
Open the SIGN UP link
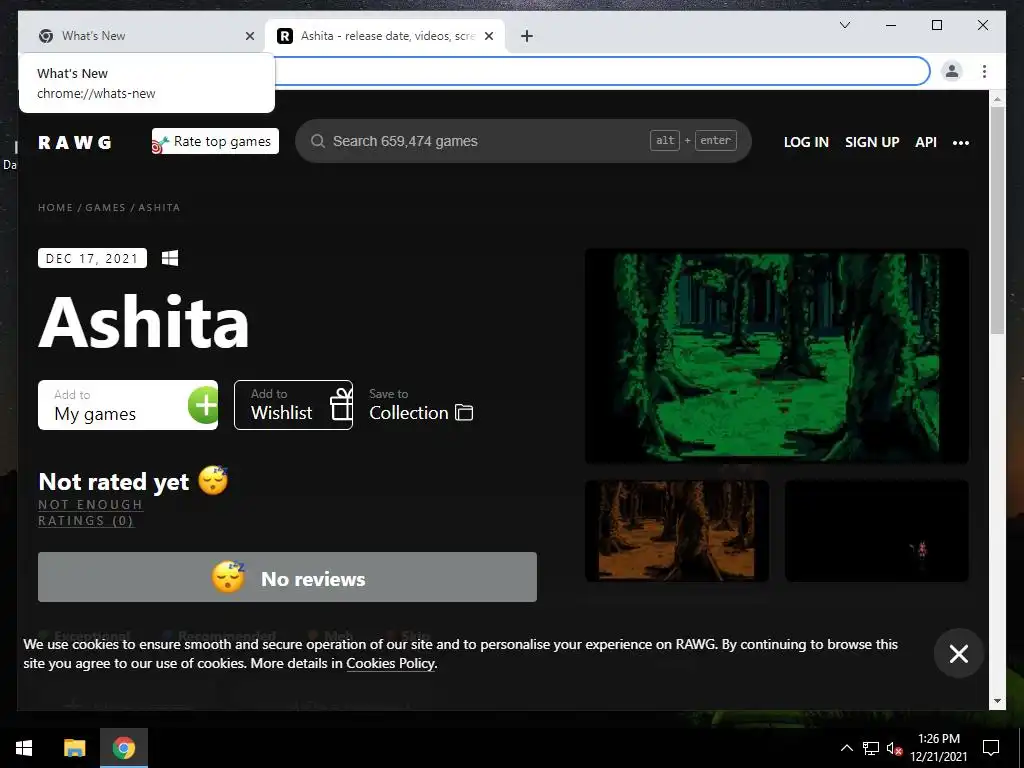872,142
